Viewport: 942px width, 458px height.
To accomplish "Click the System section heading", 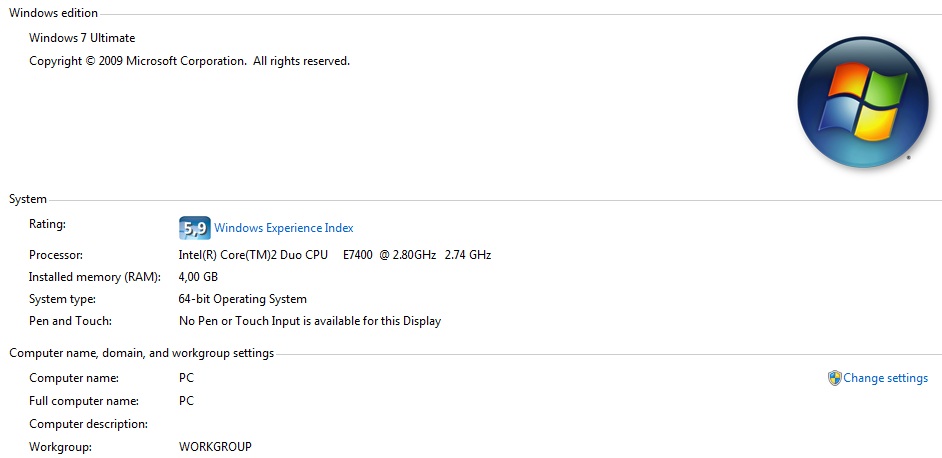I will [28, 199].
